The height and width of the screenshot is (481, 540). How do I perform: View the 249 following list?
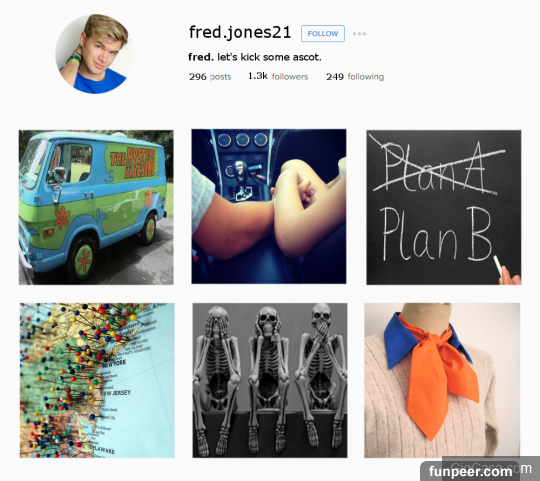click(x=355, y=76)
